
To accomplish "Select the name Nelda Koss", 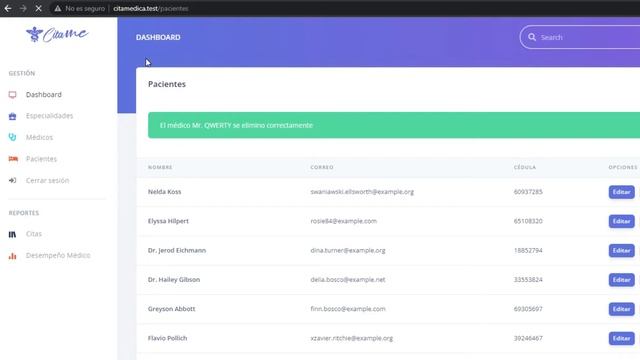I will click(x=164, y=192).
